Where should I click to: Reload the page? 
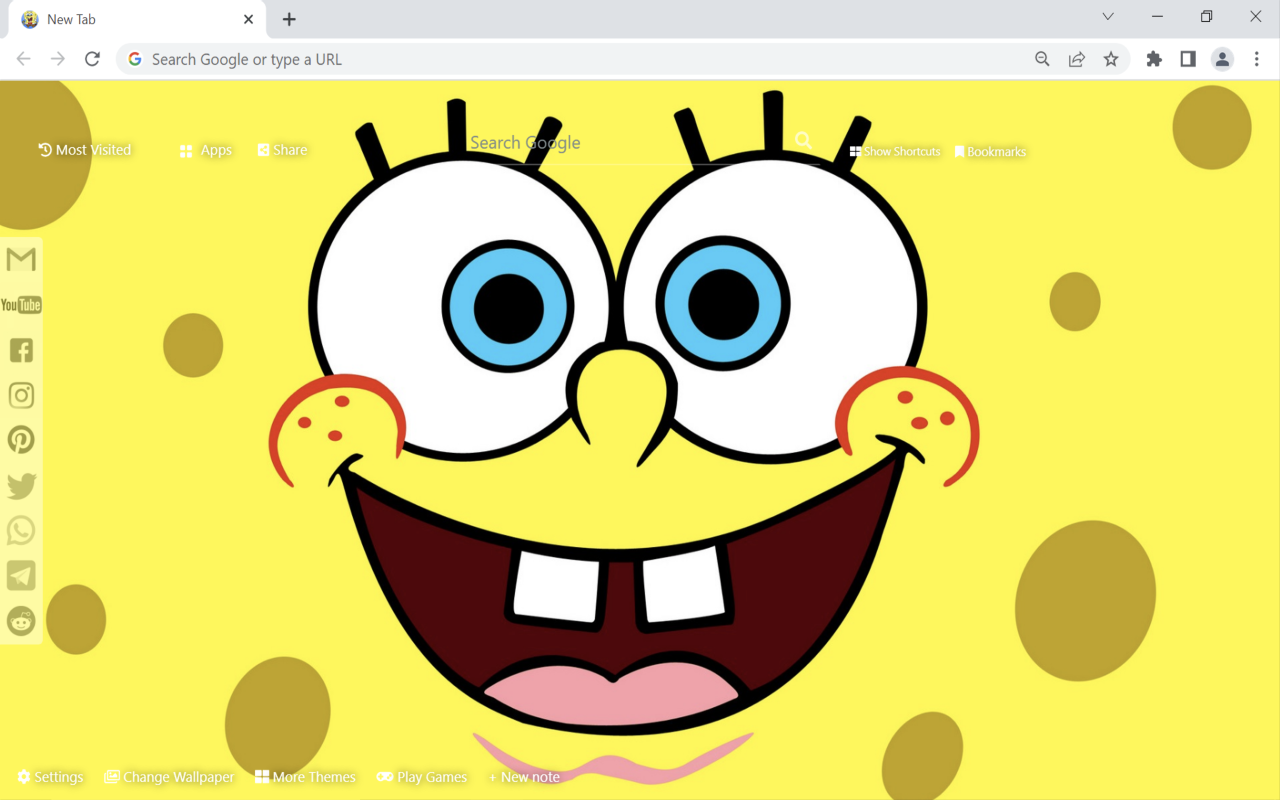point(92,59)
